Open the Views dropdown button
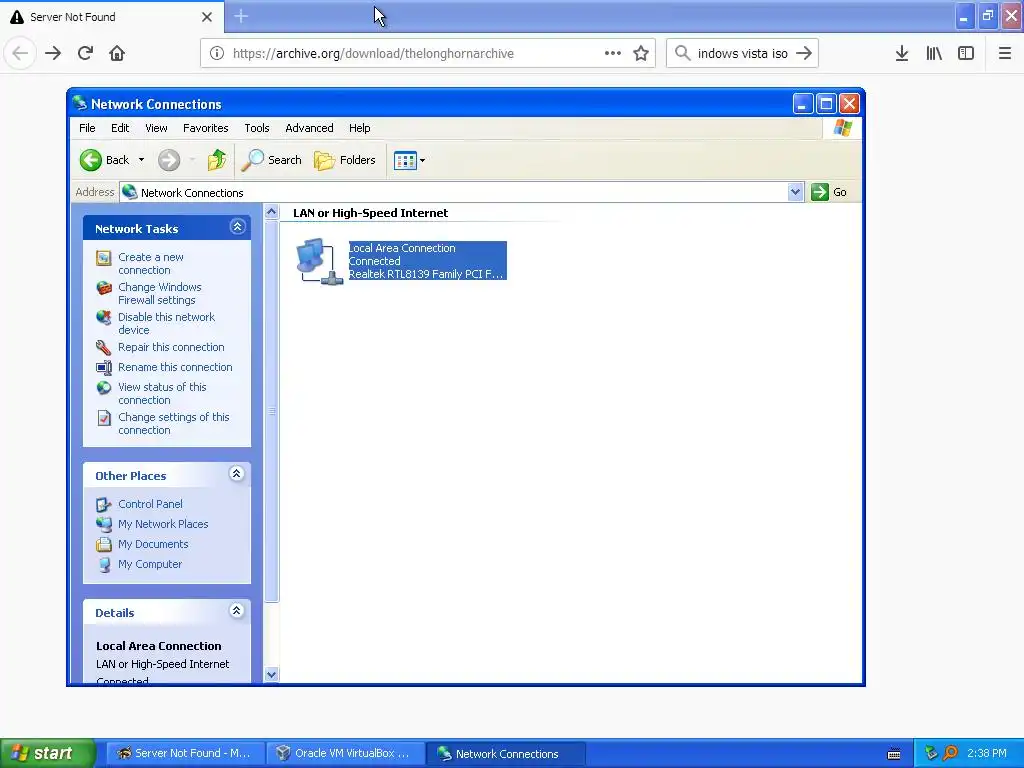Image resolution: width=1024 pixels, height=768 pixels. 409,160
